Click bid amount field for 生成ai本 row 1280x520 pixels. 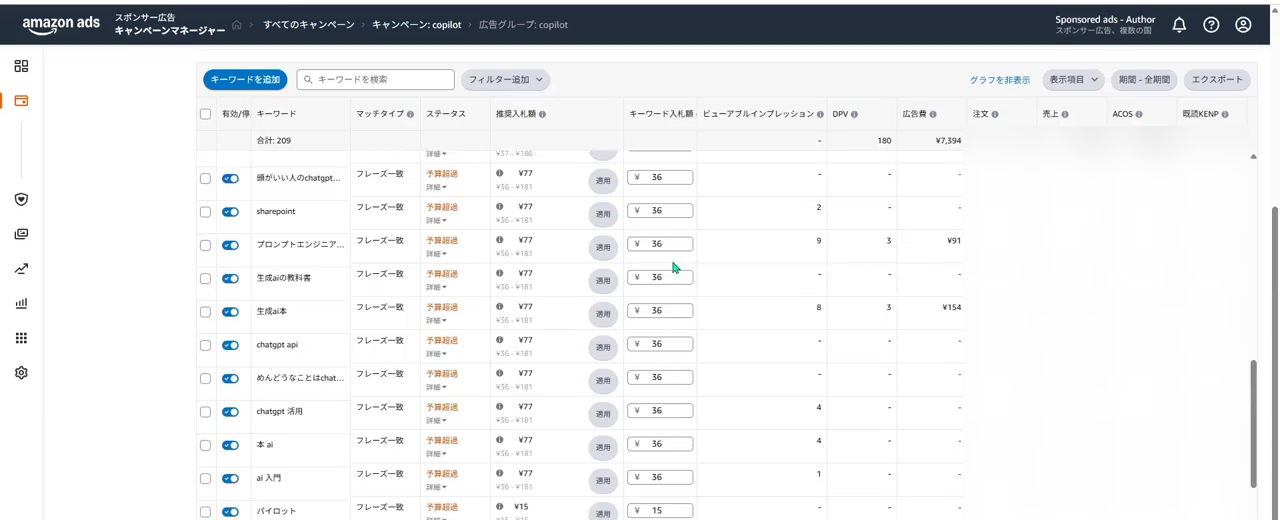tap(660, 311)
